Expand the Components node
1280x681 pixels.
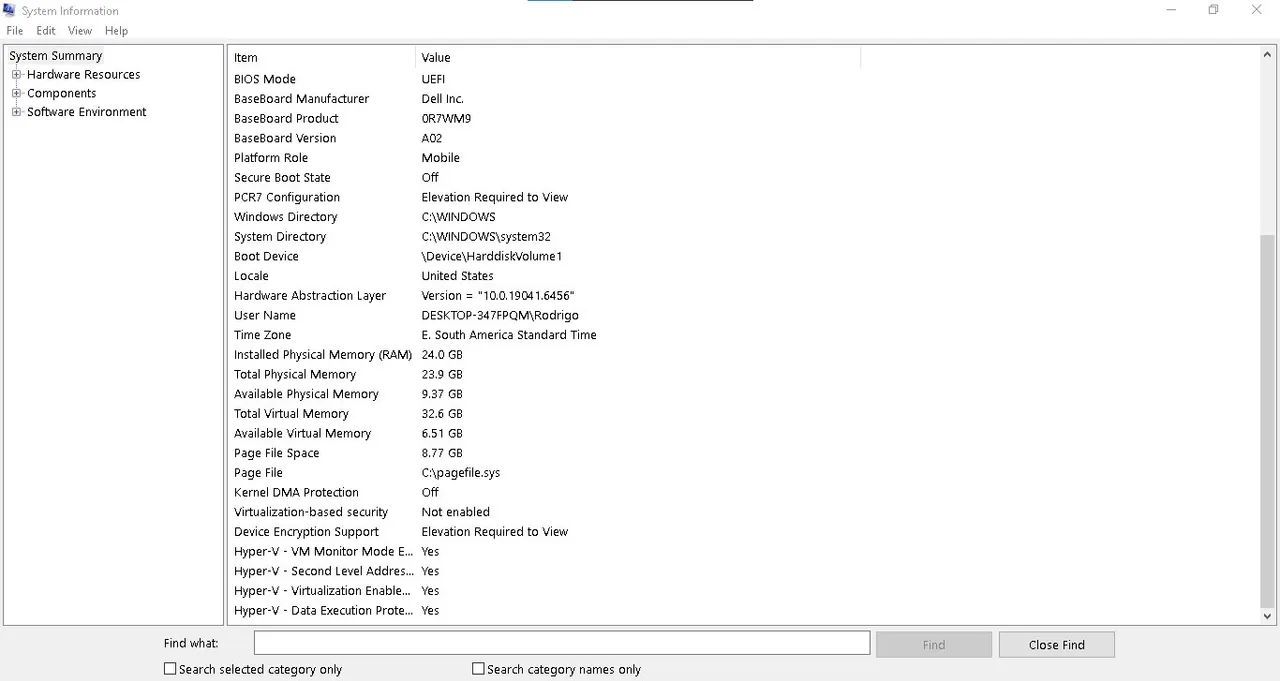(16, 93)
